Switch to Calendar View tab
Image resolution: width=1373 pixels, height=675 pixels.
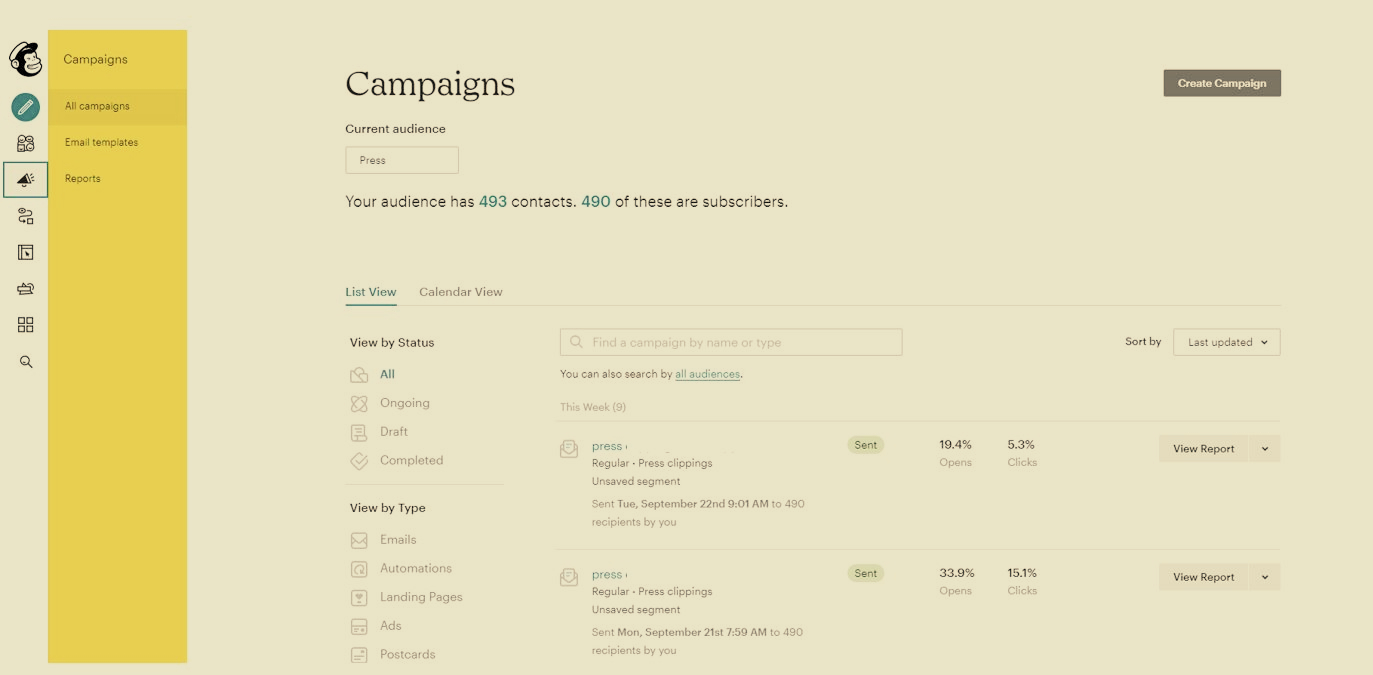coord(460,292)
